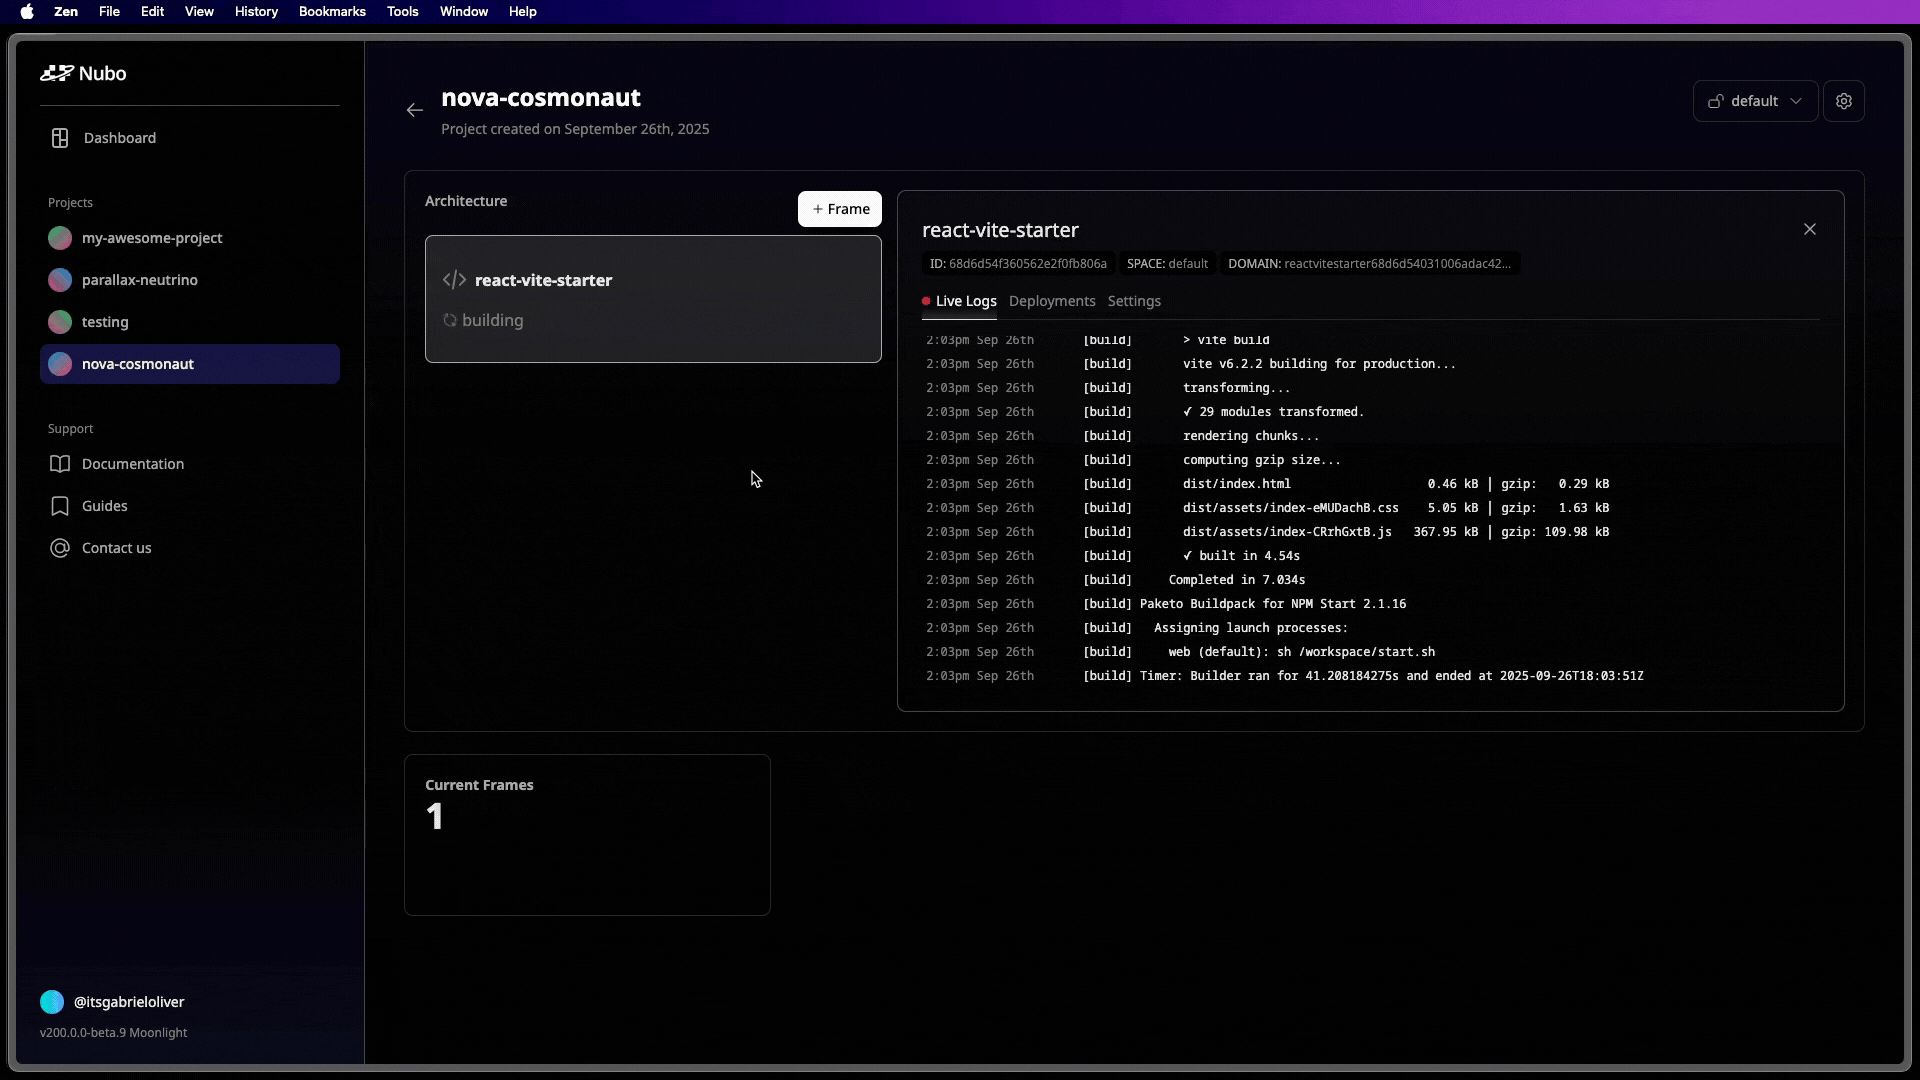This screenshot has height=1080, width=1920.
Task: Open the Dashboard sidebar icon
Action: (x=60, y=138)
